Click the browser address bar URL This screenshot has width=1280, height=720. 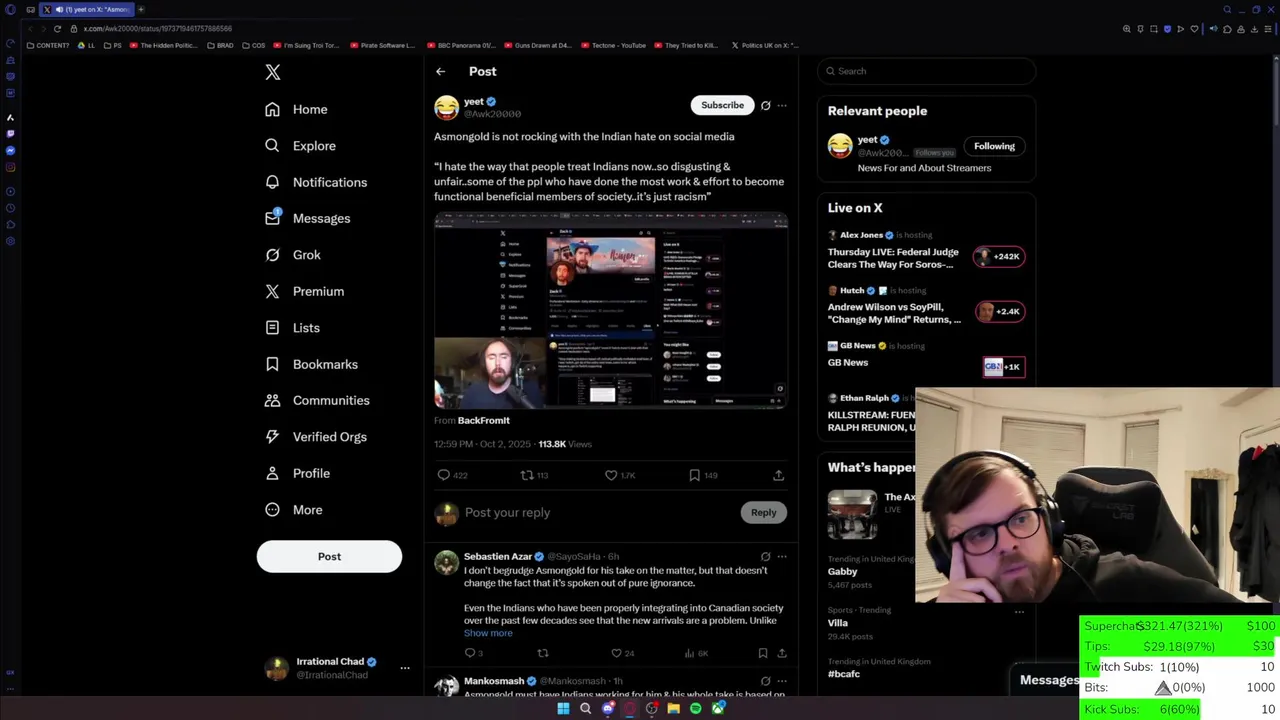pyautogui.click(x=158, y=29)
